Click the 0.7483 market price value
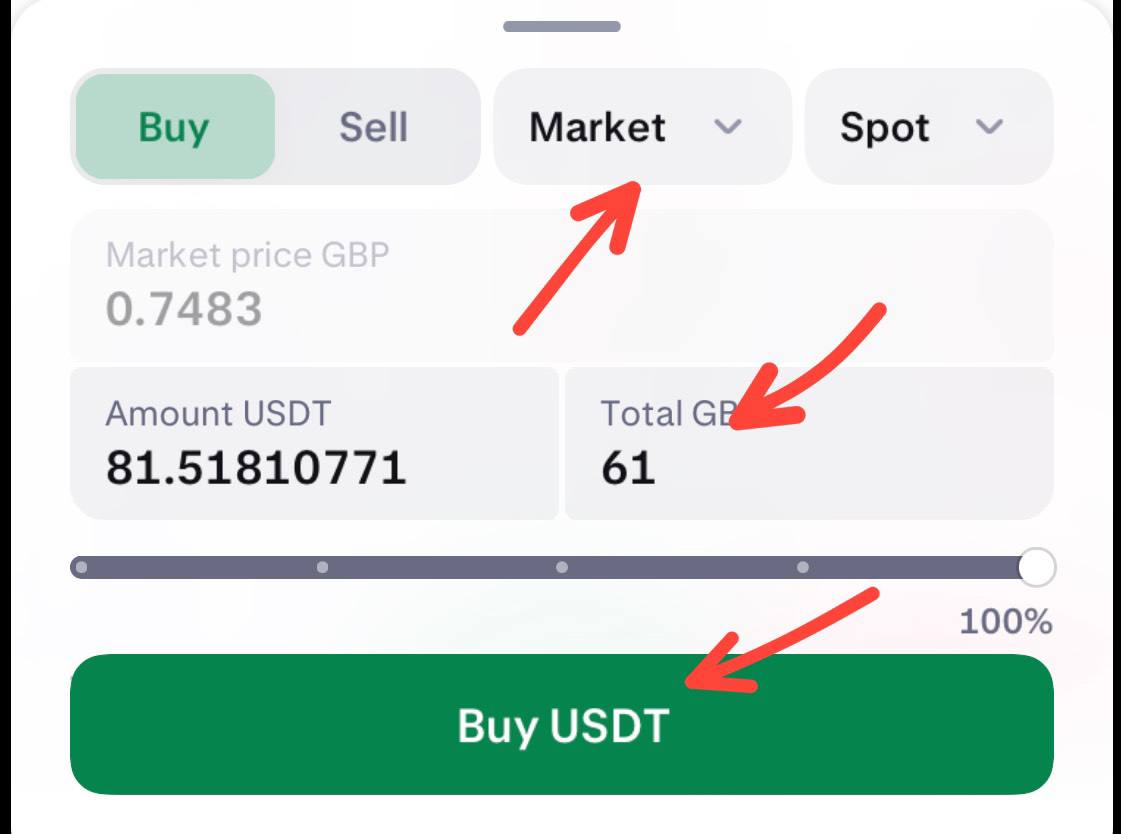This screenshot has height=834, width=1121. (x=184, y=310)
